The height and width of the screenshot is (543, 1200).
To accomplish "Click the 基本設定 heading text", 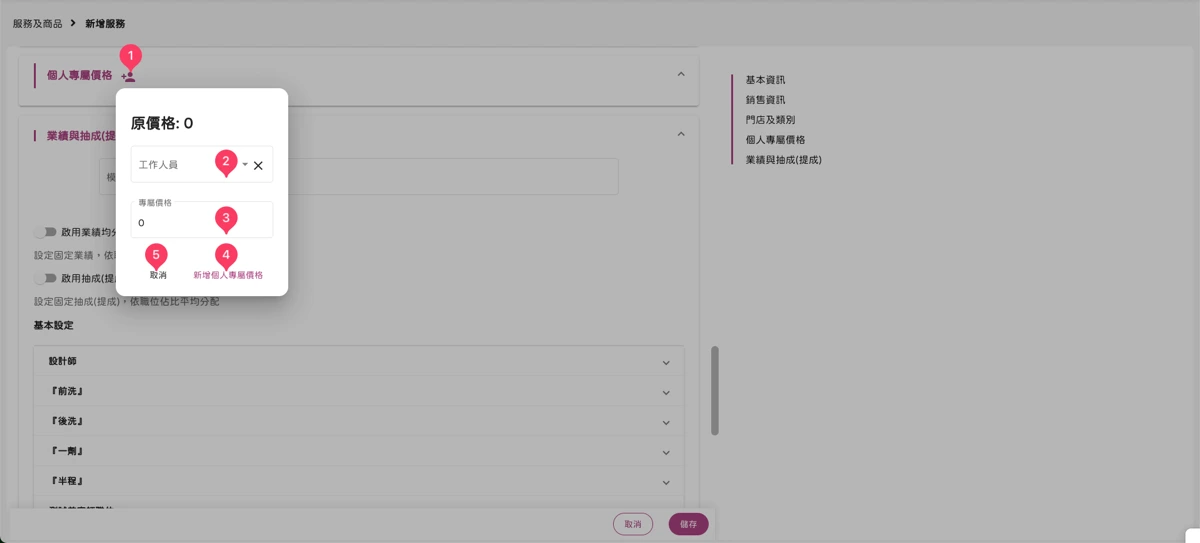I will 54,326.
